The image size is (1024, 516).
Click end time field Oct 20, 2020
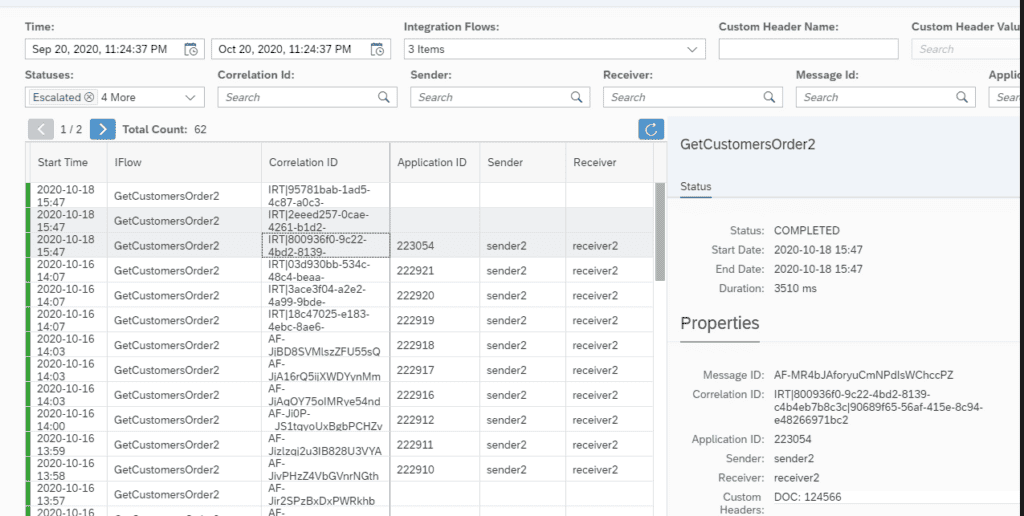pos(301,49)
